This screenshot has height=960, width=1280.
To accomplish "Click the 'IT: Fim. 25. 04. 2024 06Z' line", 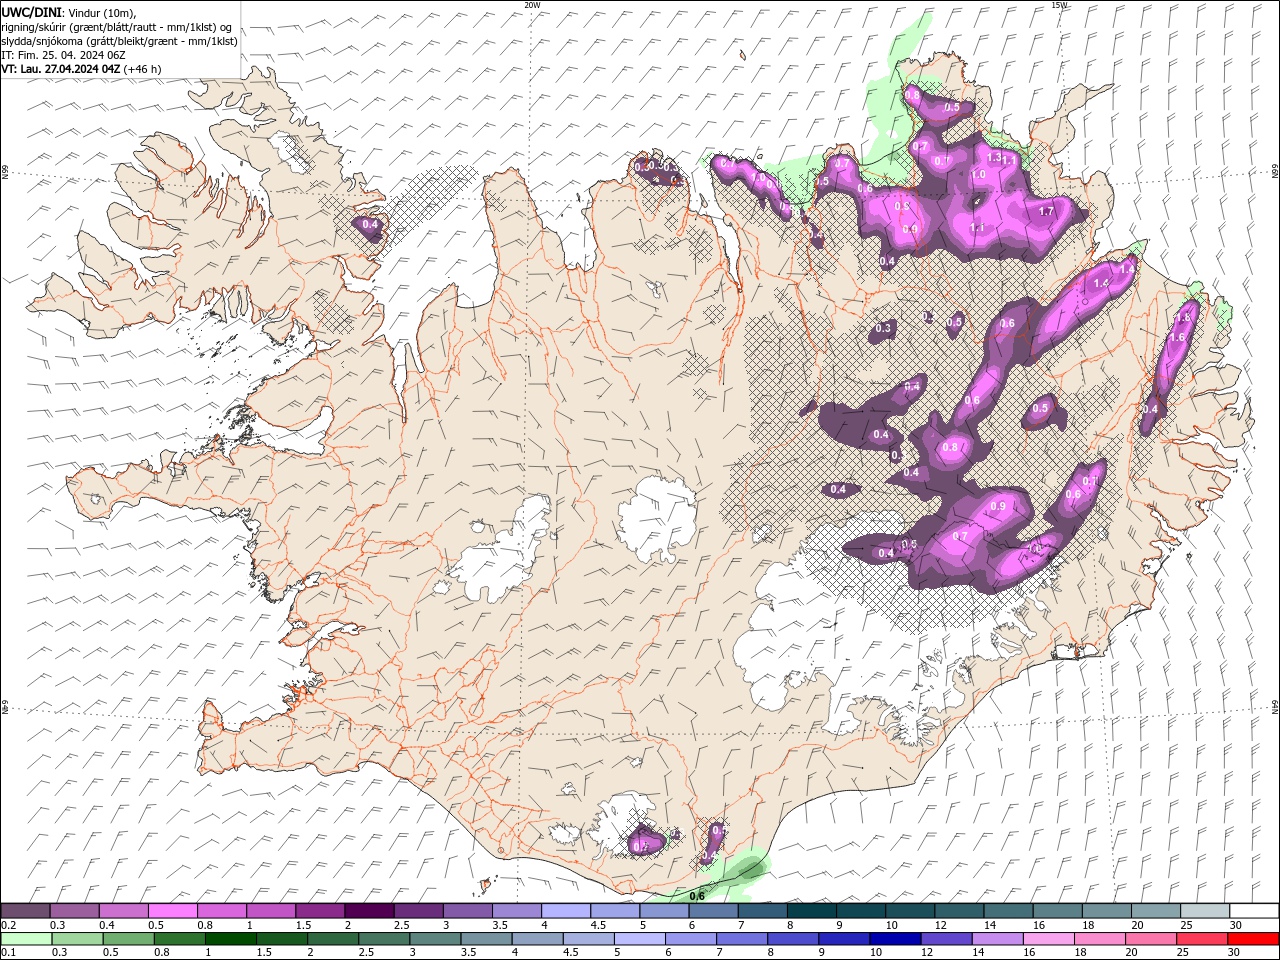I will 63,55.
